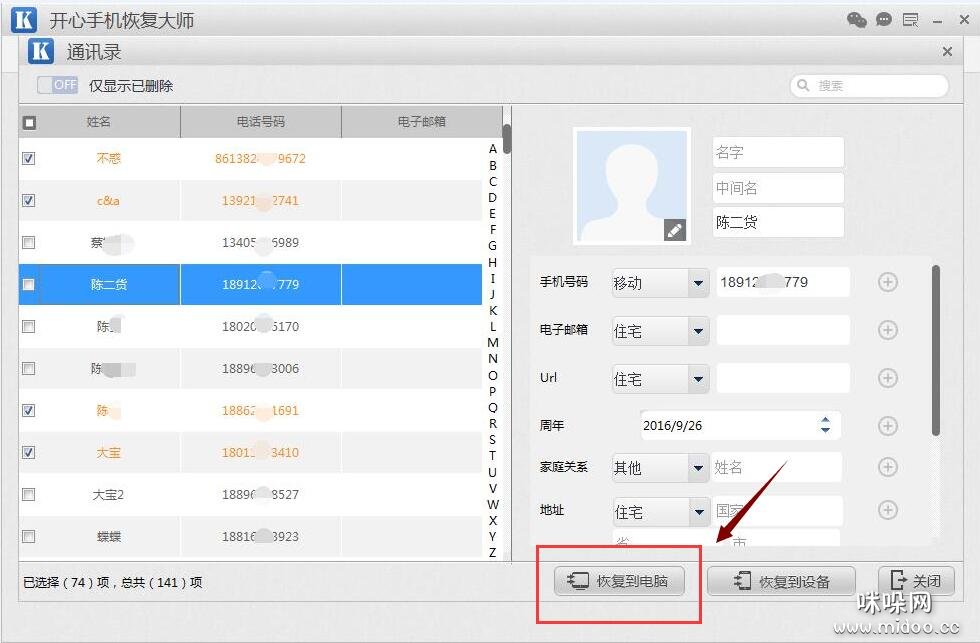The image size is (980, 643).
Task: Toggle the select-all checkbox in header
Action: click(29, 122)
